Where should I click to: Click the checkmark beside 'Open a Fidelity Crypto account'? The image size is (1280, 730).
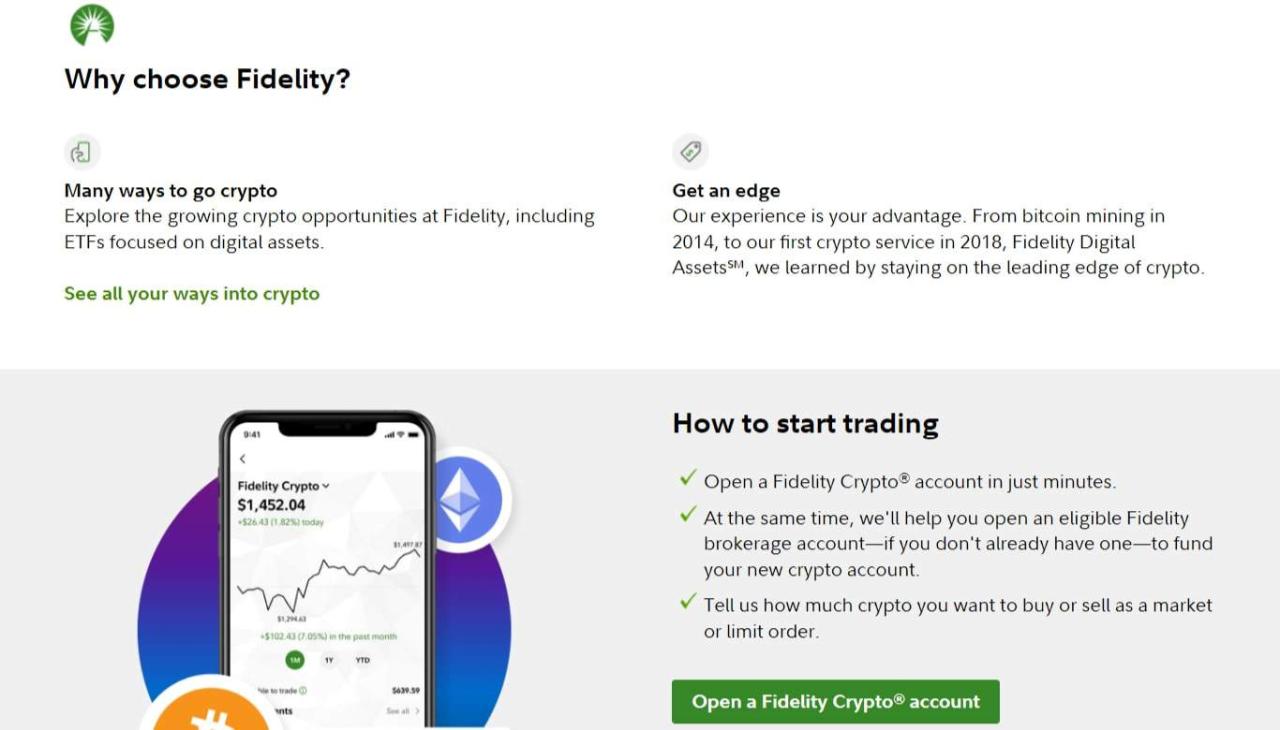coord(687,478)
